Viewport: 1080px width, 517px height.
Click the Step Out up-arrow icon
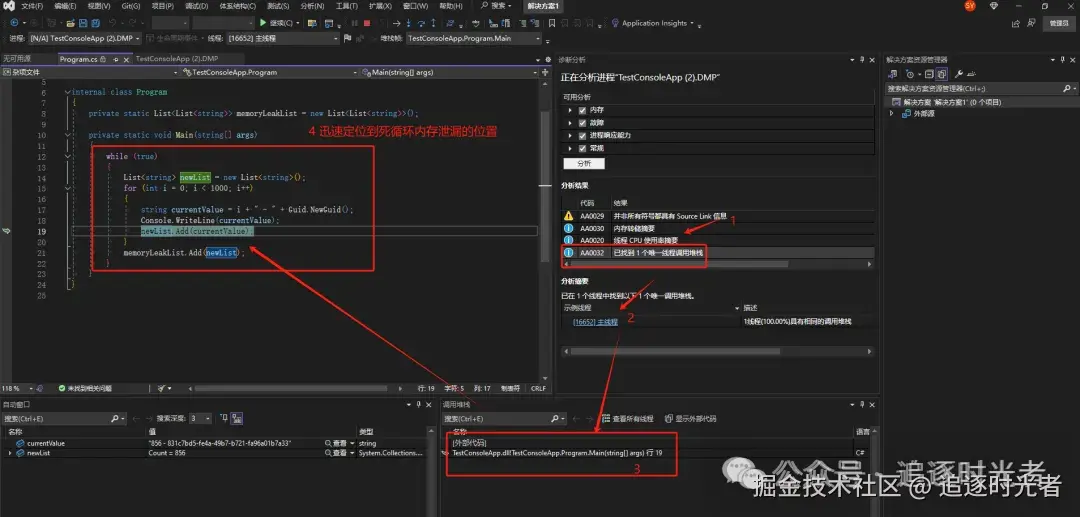[433, 23]
